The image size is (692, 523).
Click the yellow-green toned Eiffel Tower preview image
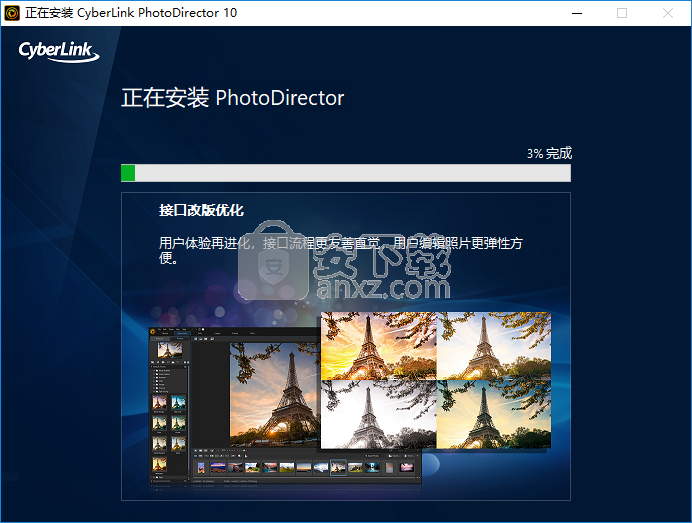[494, 414]
